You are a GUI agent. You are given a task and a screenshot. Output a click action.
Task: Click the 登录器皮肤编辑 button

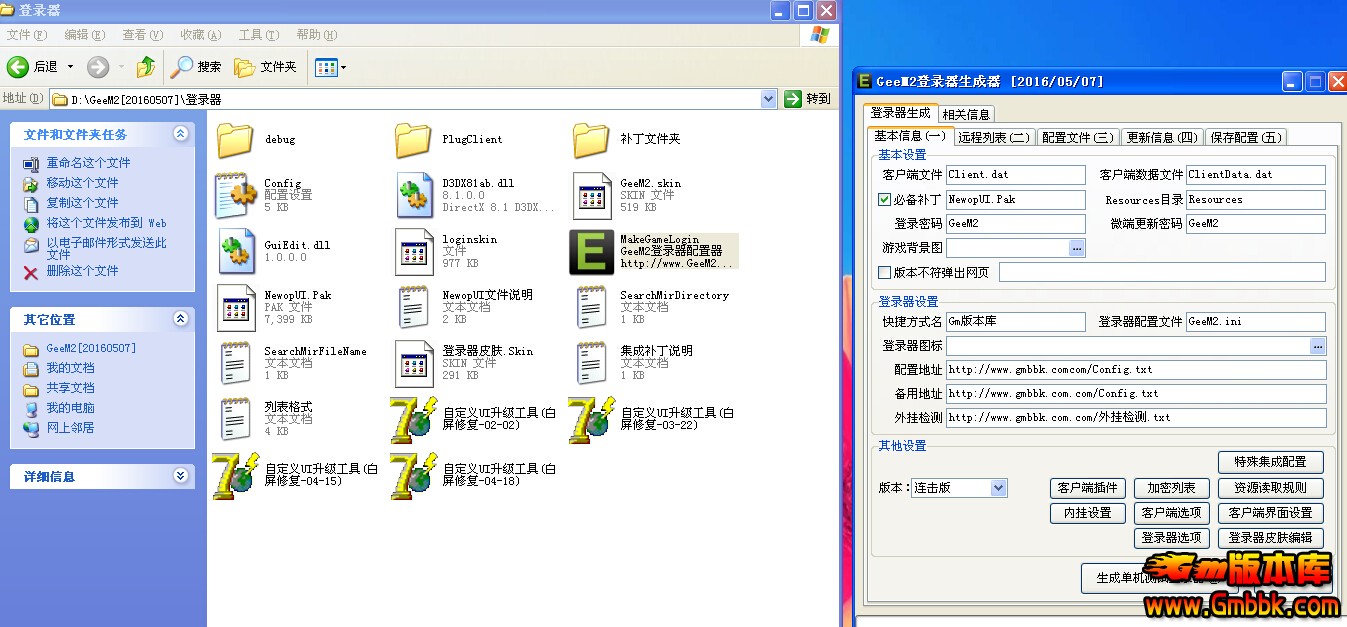click(x=1270, y=537)
